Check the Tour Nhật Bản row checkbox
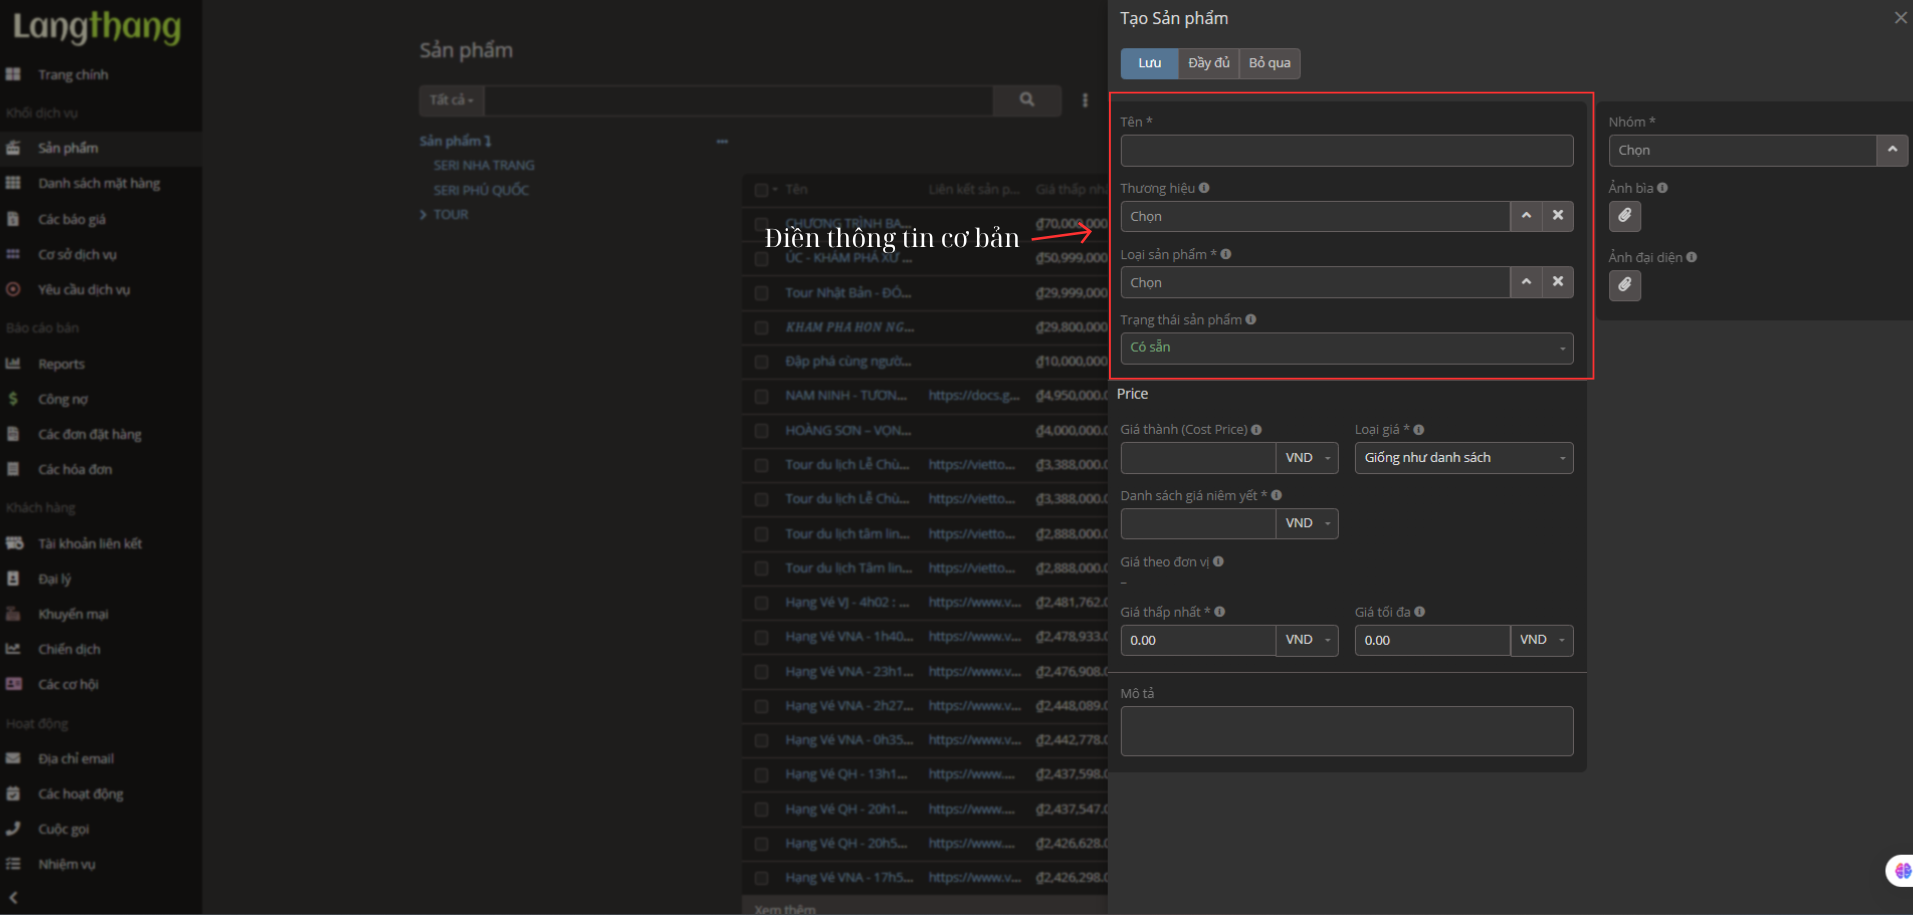This screenshot has width=1913, height=915. coord(762,293)
